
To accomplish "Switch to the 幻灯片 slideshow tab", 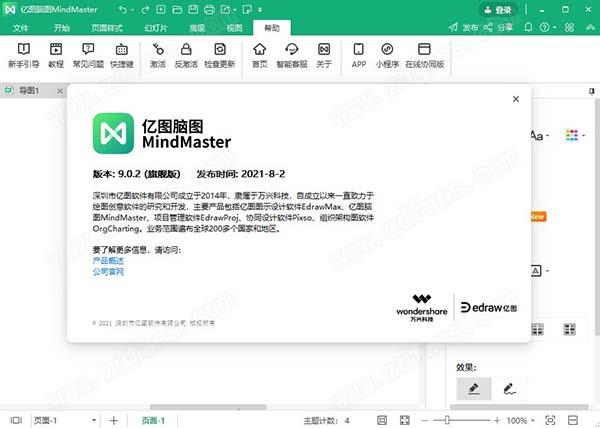I will pos(156,28).
